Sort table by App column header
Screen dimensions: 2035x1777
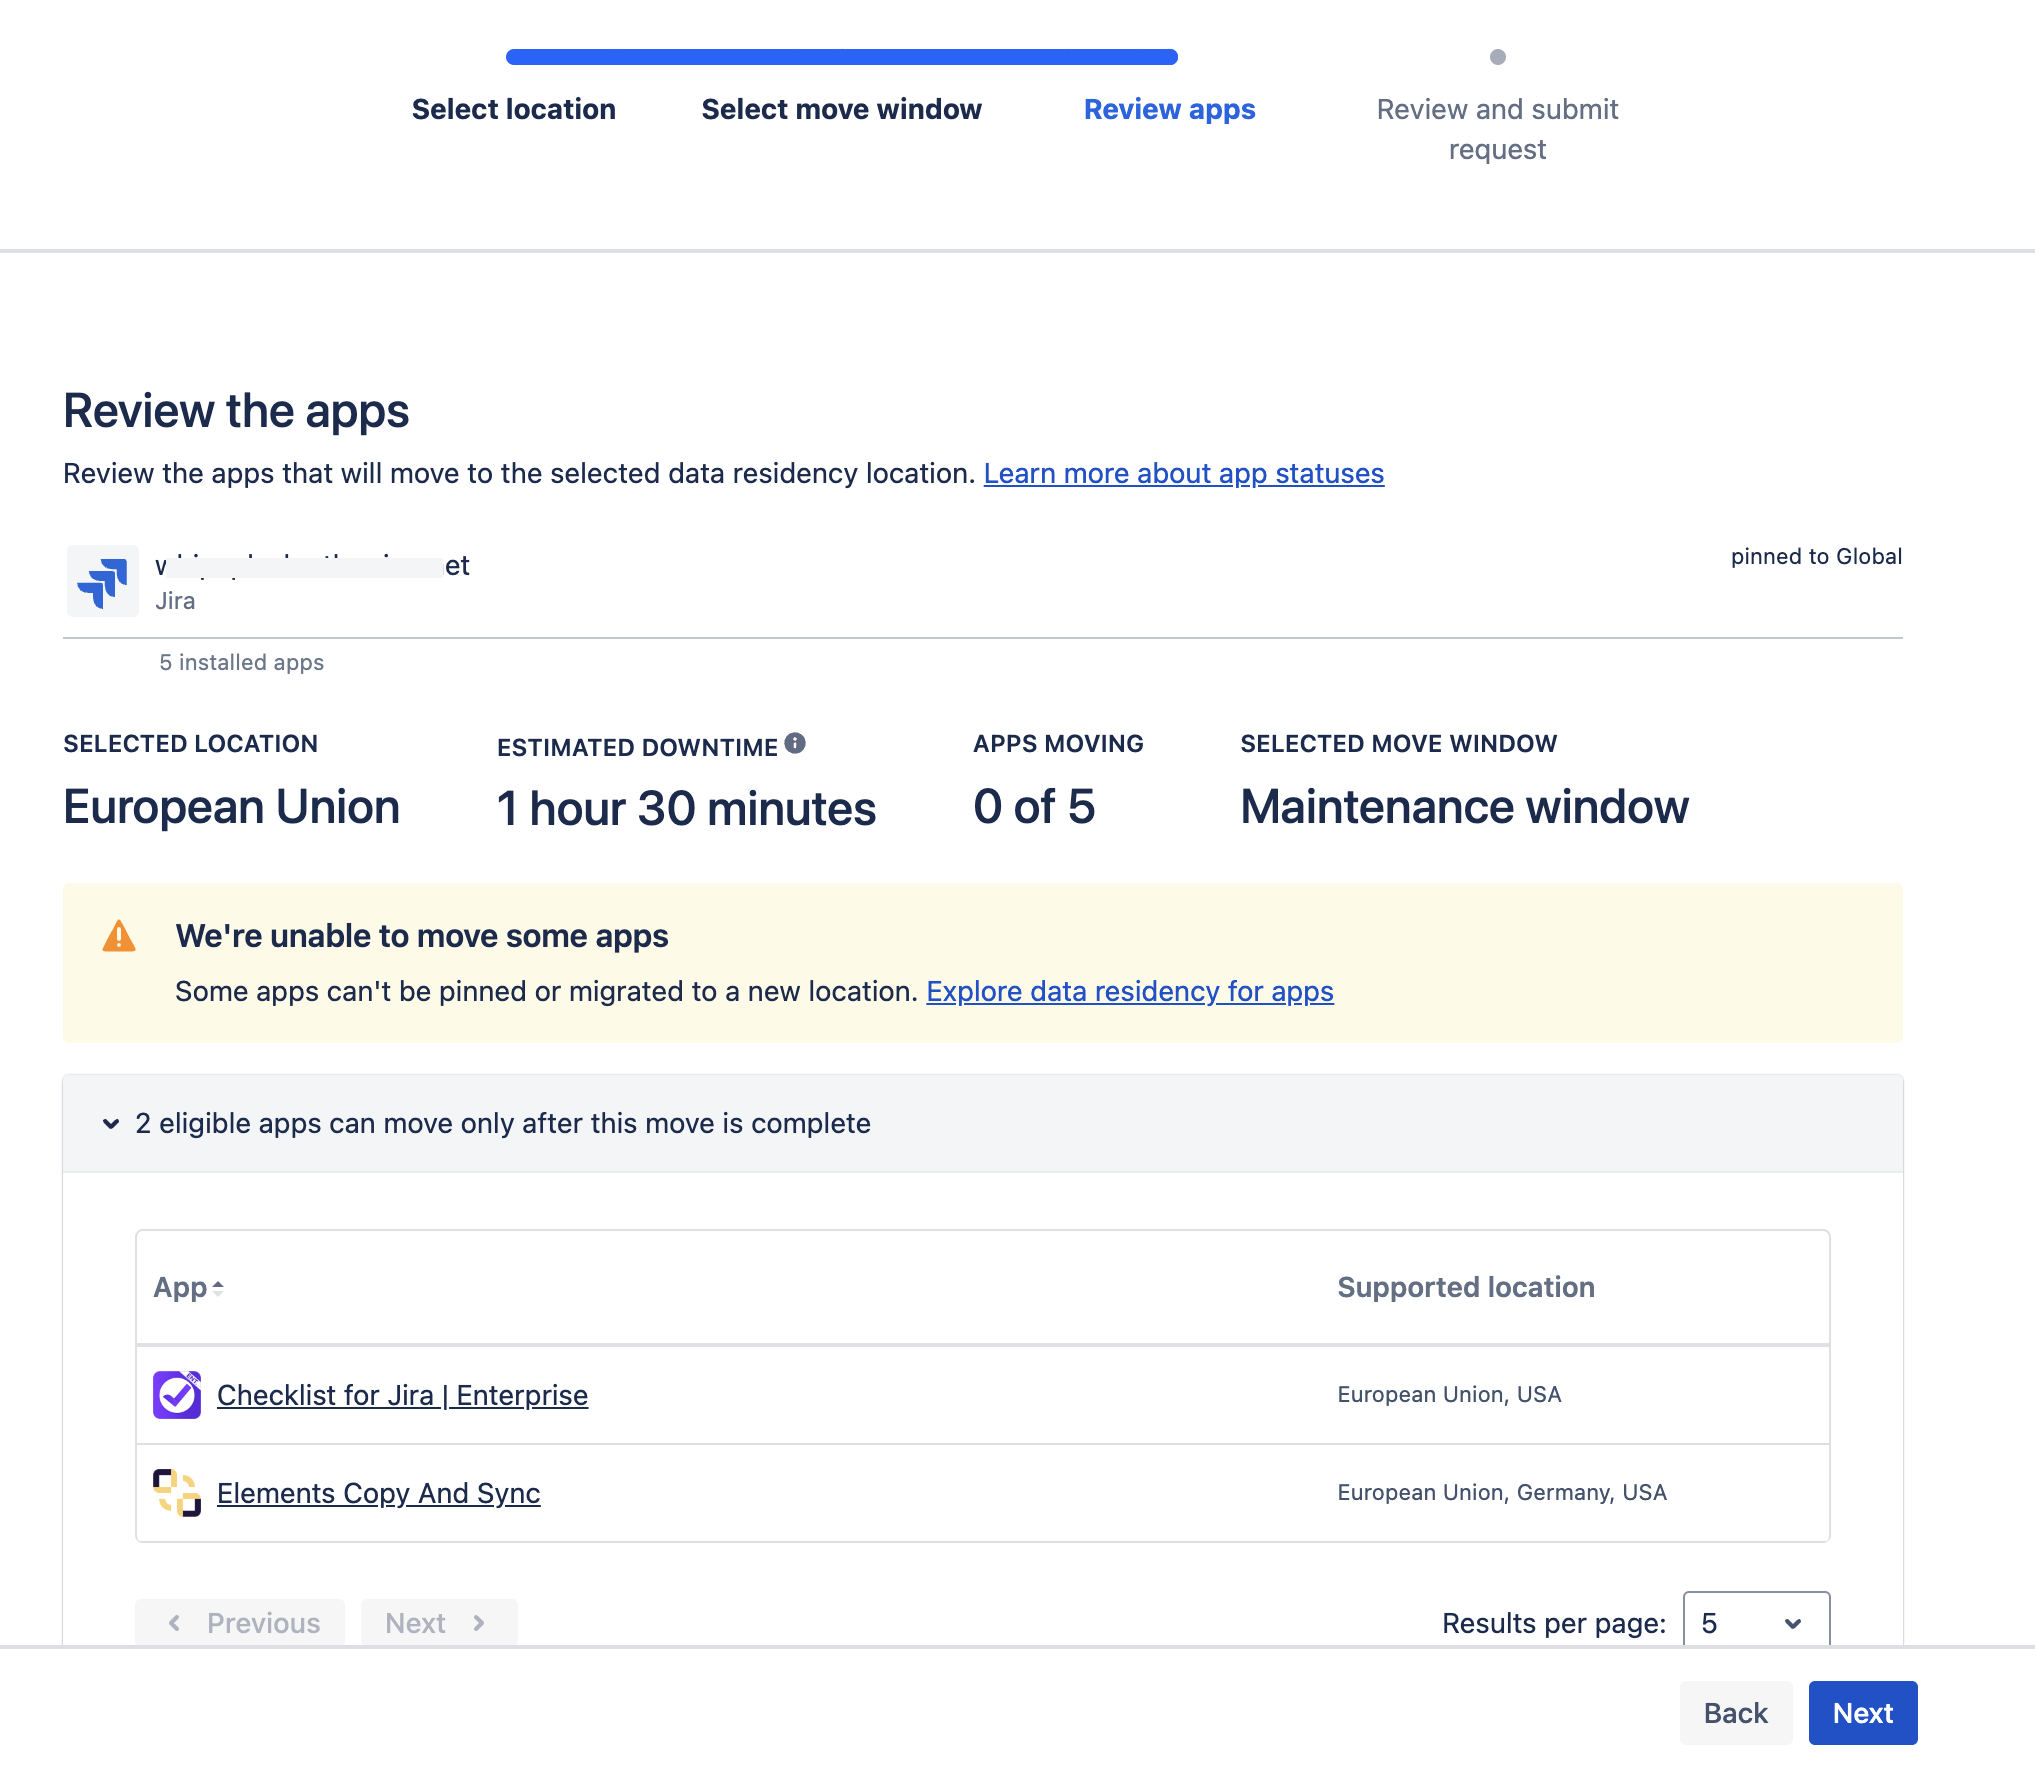pyautogui.click(x=180, y=1288)
